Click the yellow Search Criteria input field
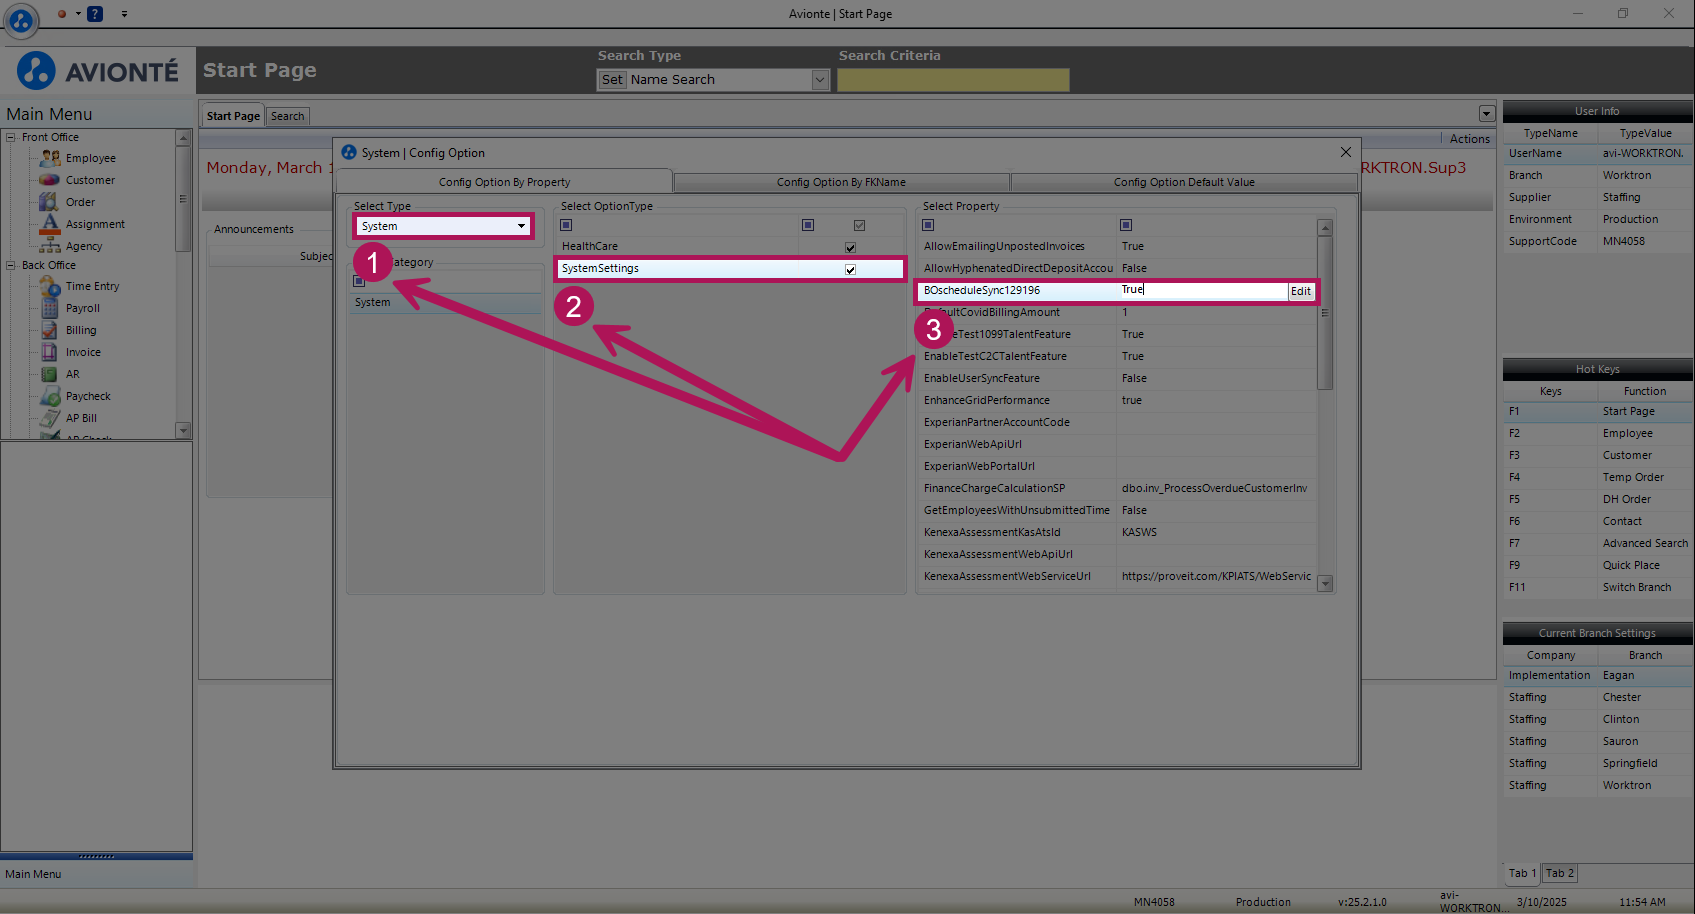 coord(952,80)
